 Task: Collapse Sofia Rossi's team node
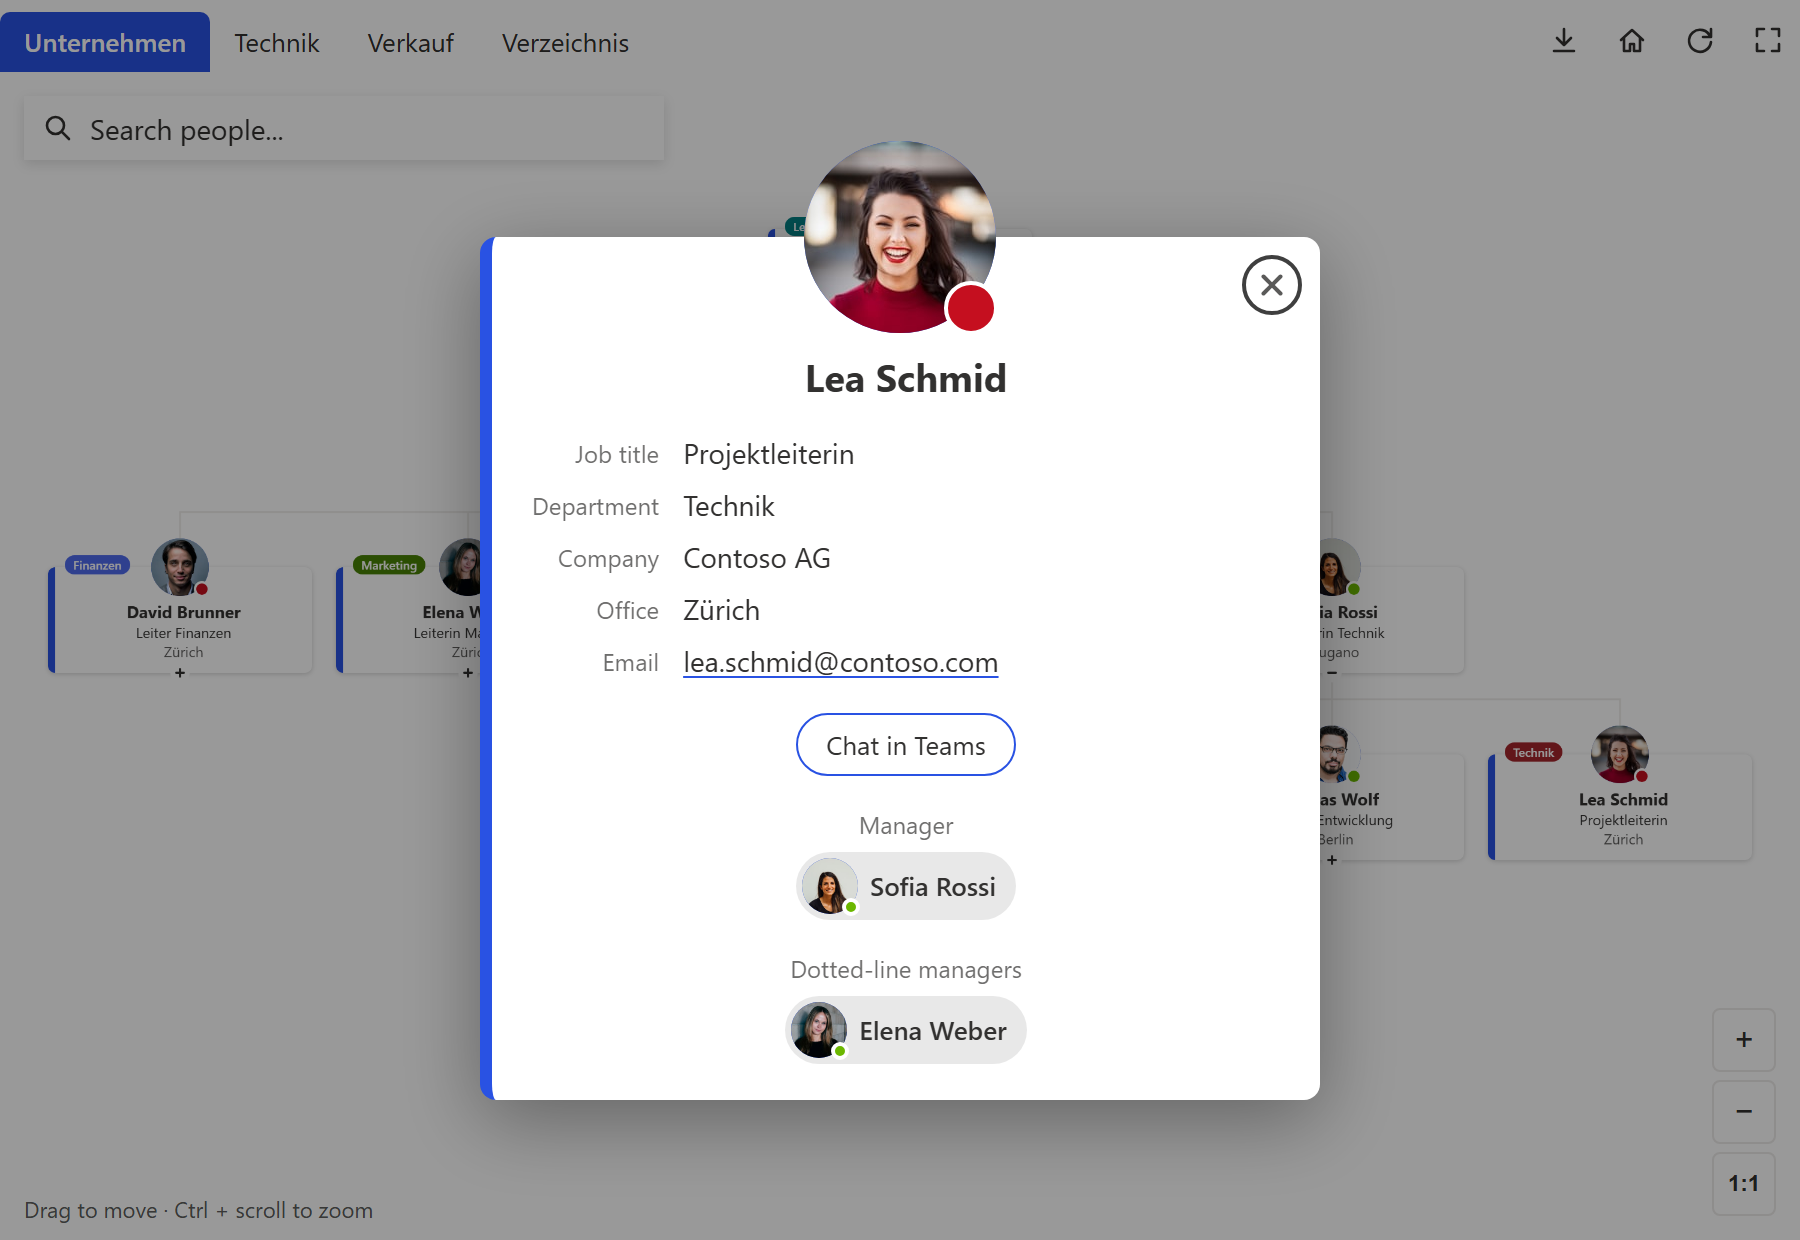click(x=1332, y=673)
